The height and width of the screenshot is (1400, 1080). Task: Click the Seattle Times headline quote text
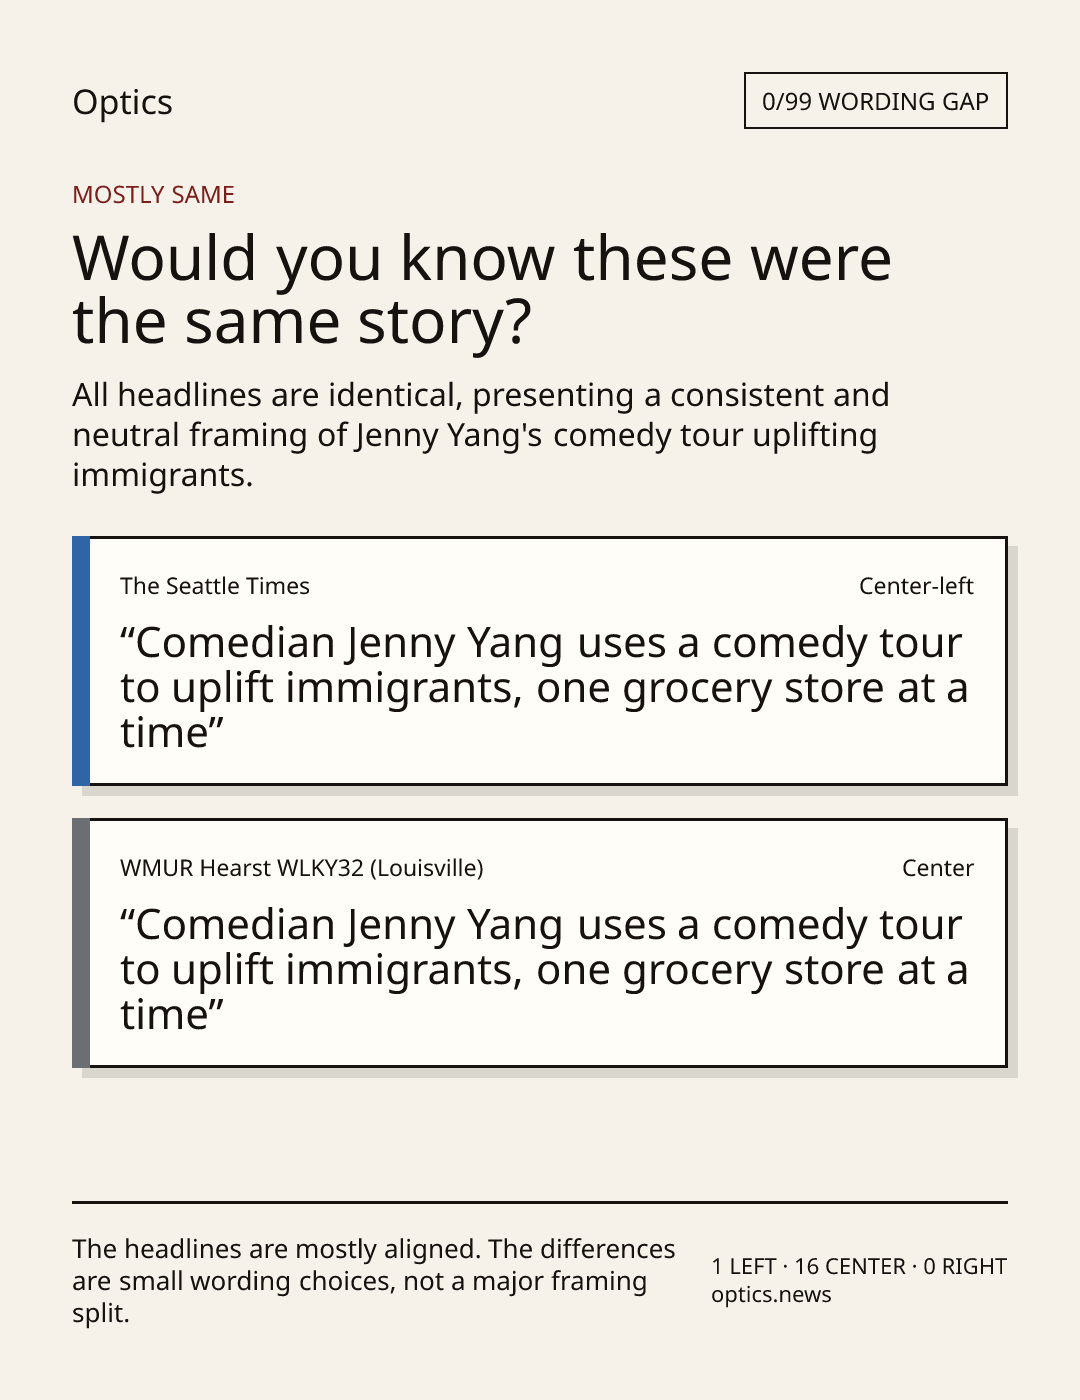tap(544, 688)
